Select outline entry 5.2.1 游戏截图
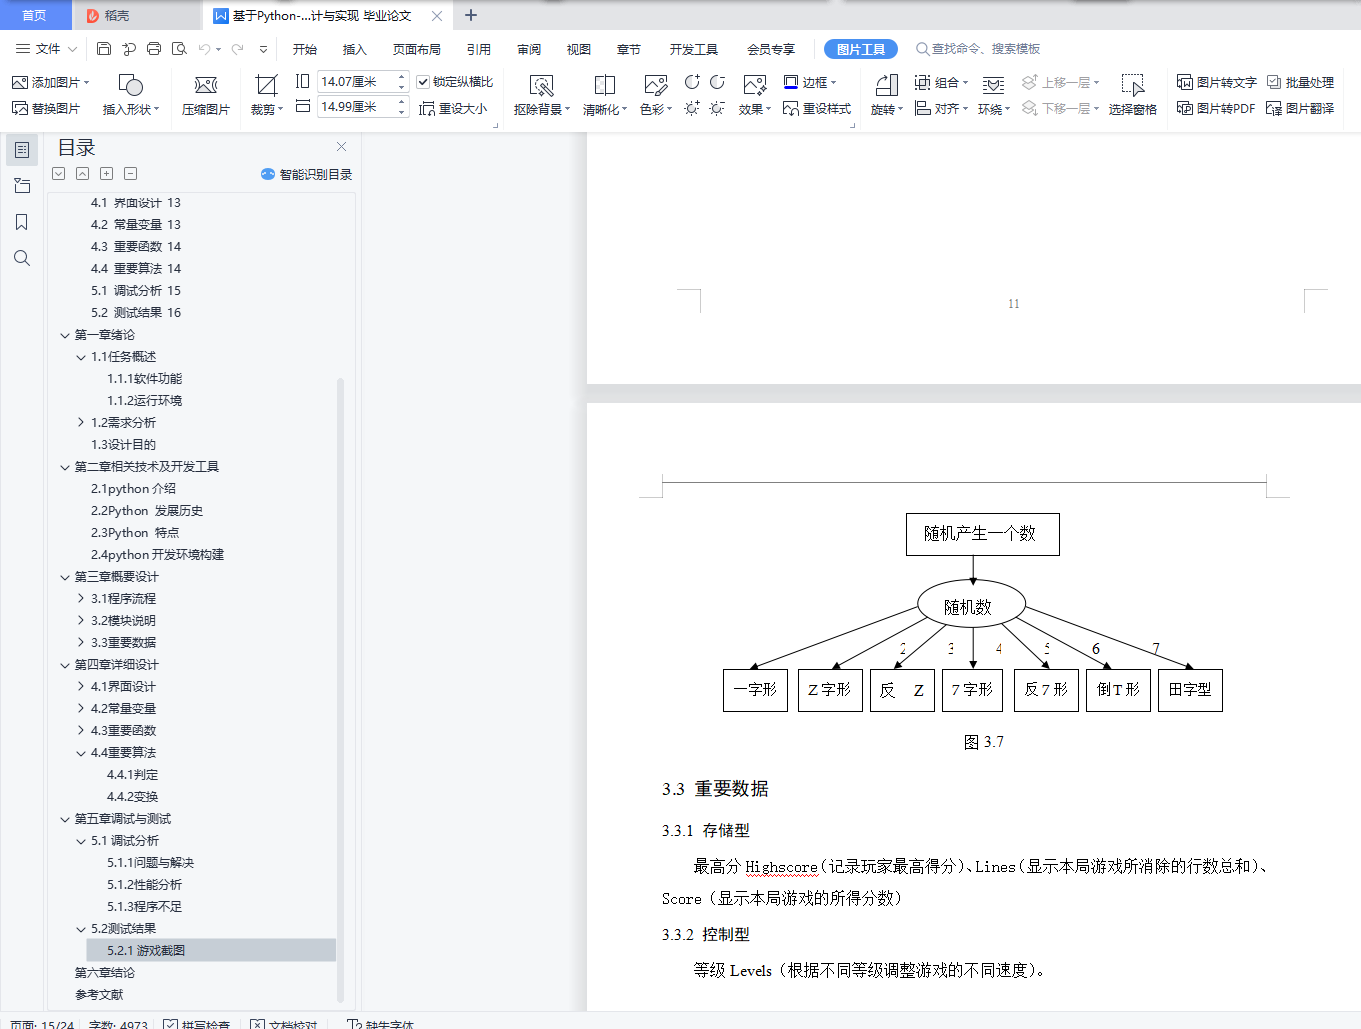 pyautogui.click(x=211, y=950)
